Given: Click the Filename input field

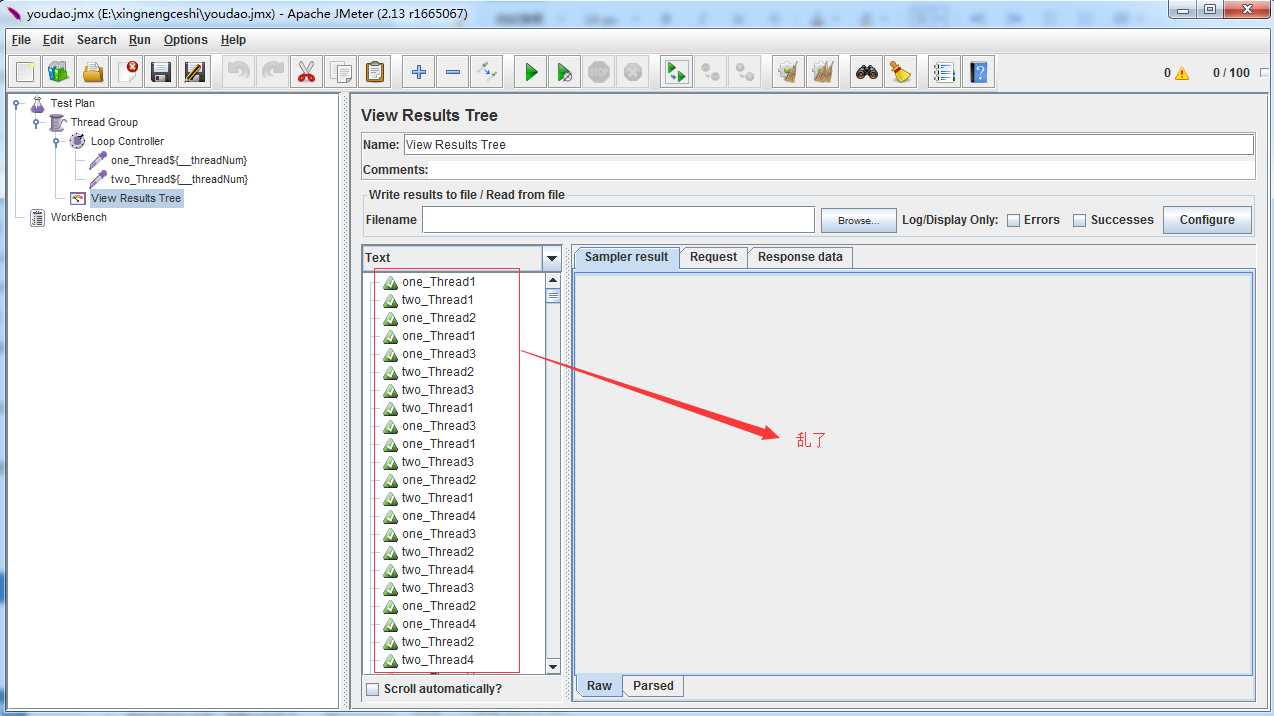Looking at the screenshot, I should coord(618,220).
